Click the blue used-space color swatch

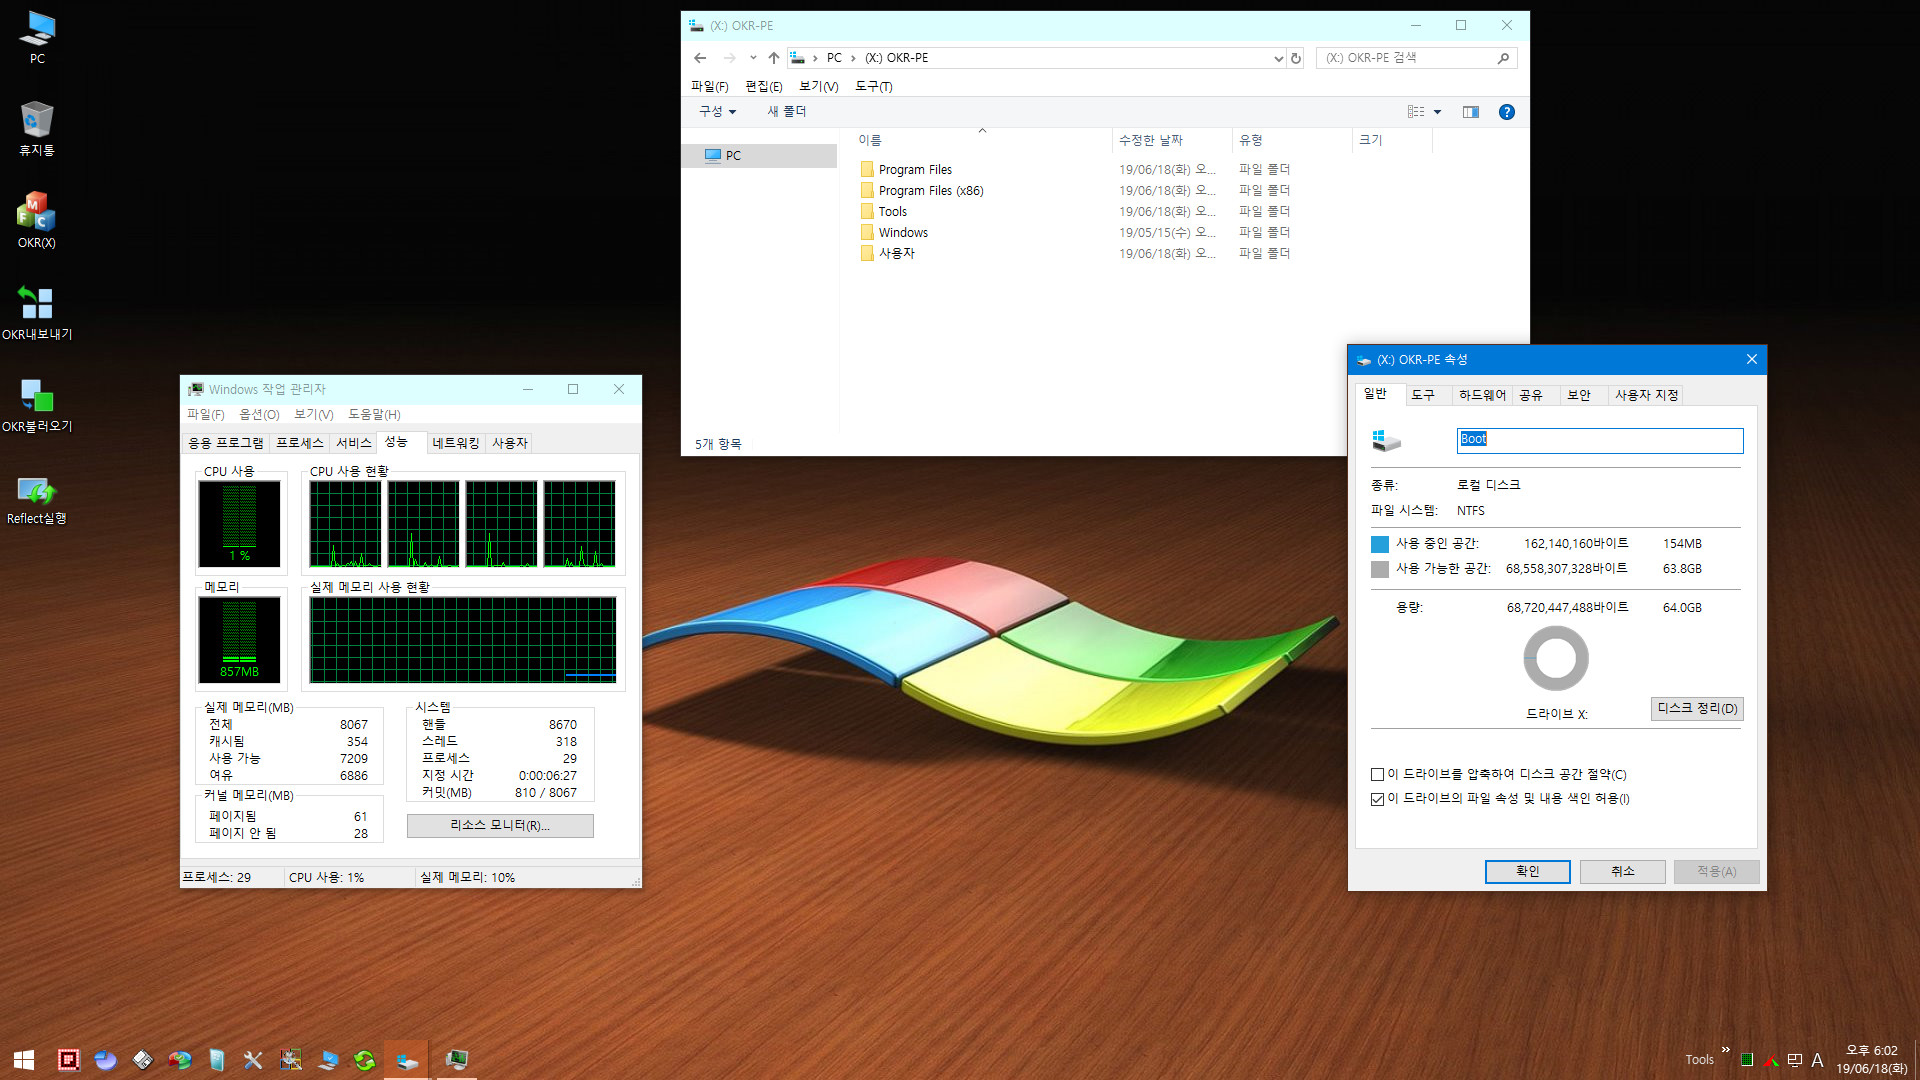(x=1380, y=544)
